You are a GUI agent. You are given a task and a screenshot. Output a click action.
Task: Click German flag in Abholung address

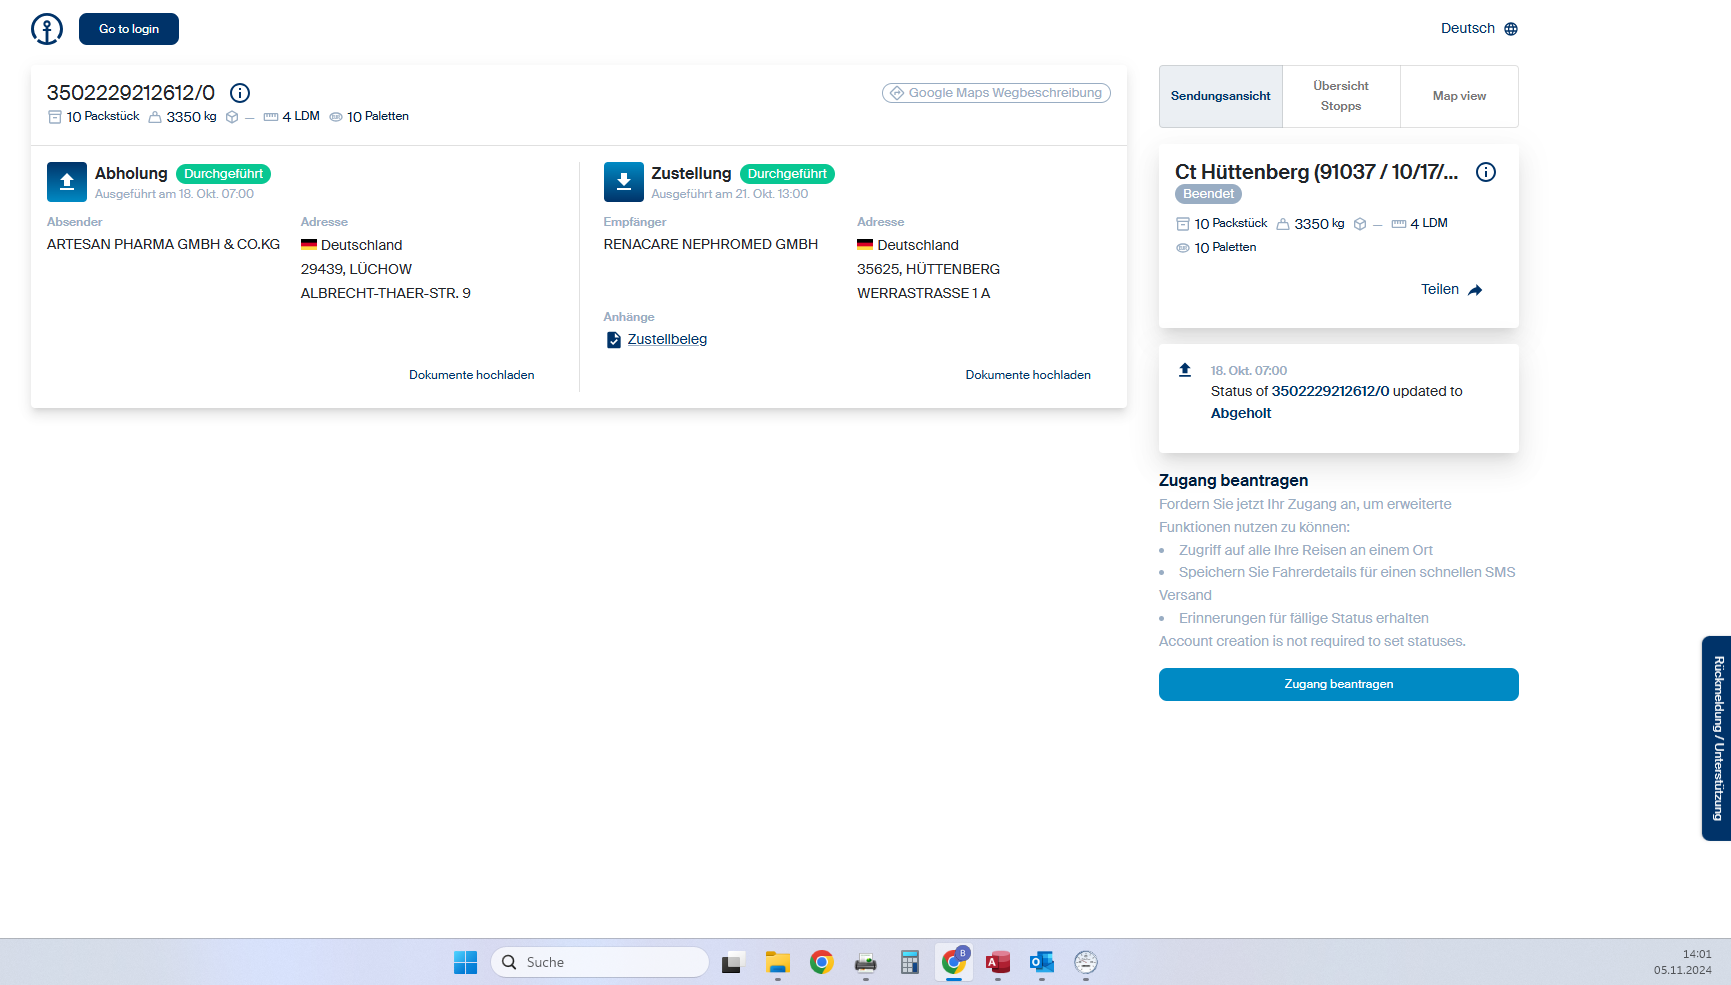pos(309,244)
